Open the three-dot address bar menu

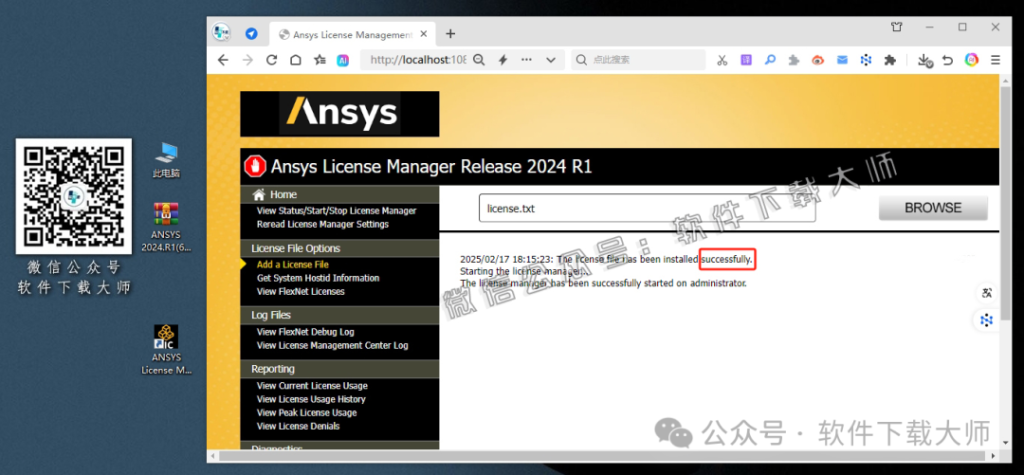(x=526, y=60)
